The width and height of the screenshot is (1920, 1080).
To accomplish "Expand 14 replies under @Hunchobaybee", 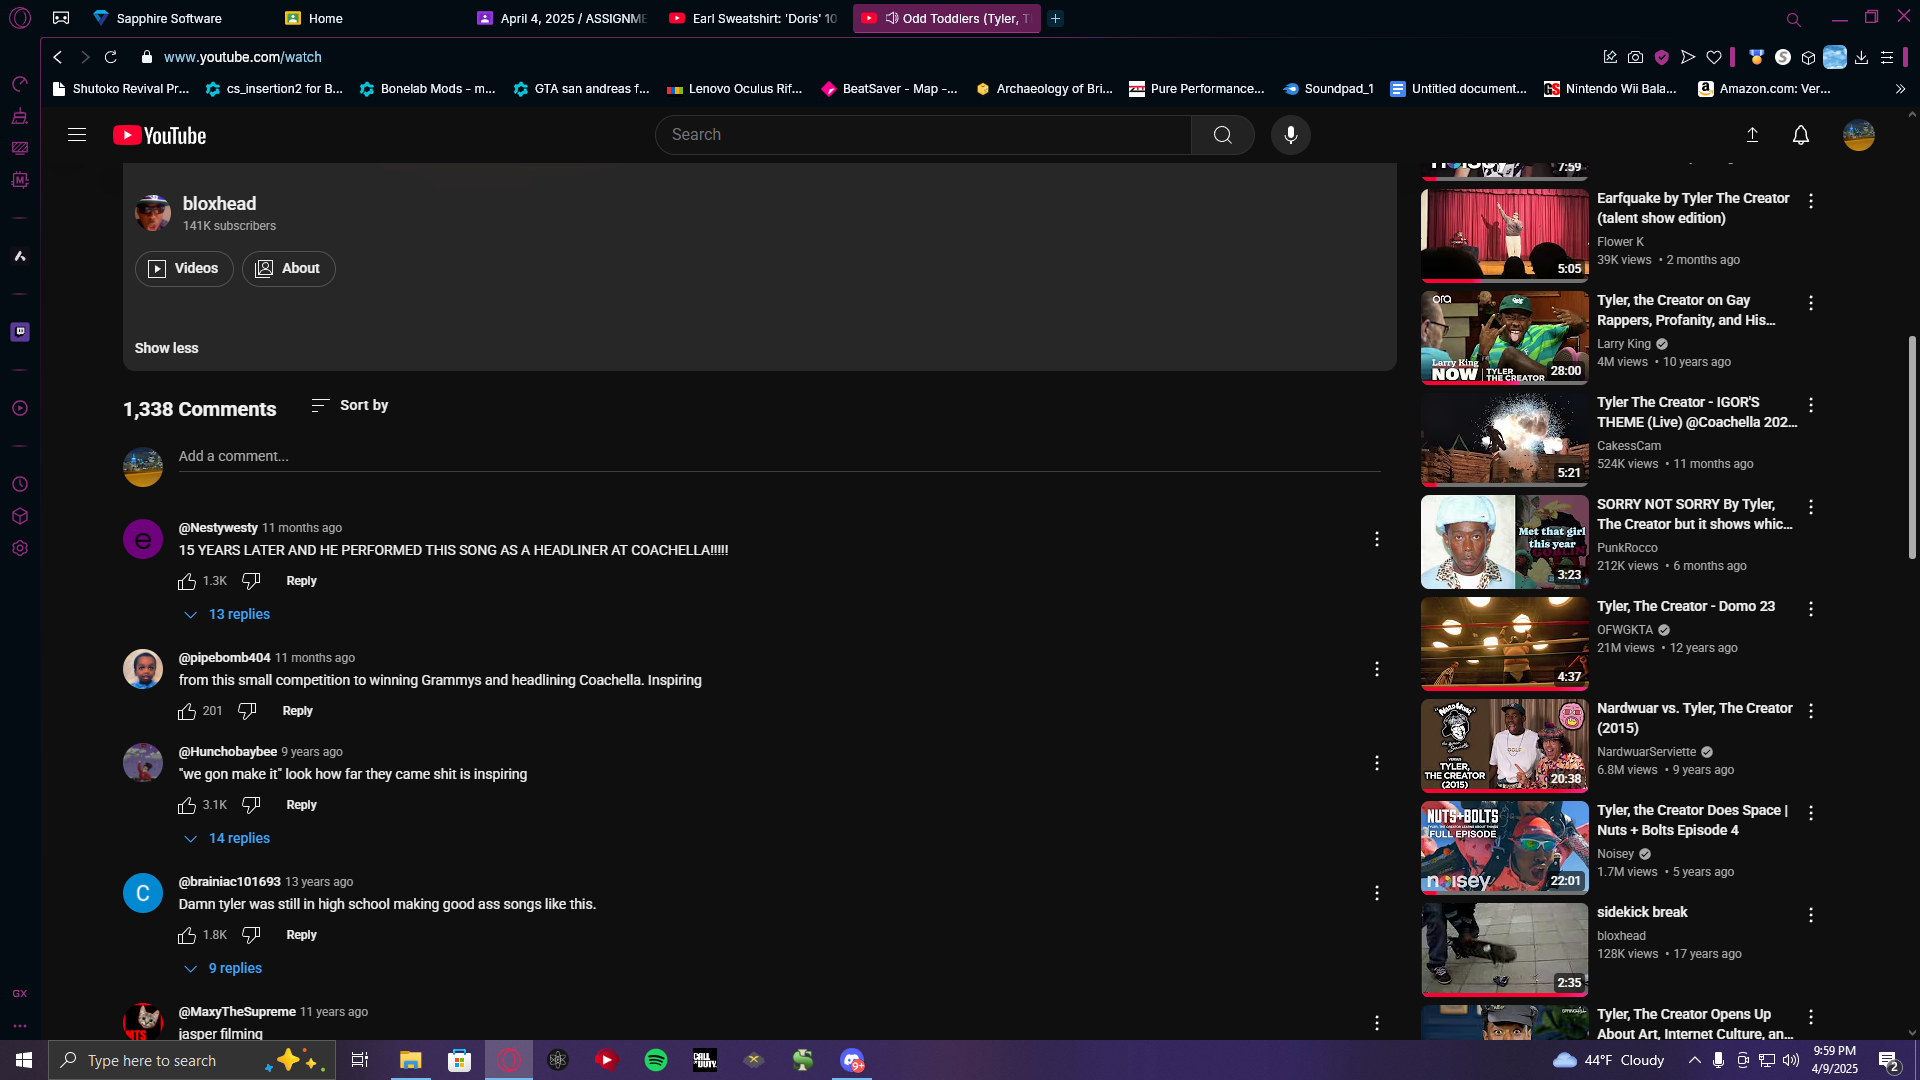I will [228, 838].
